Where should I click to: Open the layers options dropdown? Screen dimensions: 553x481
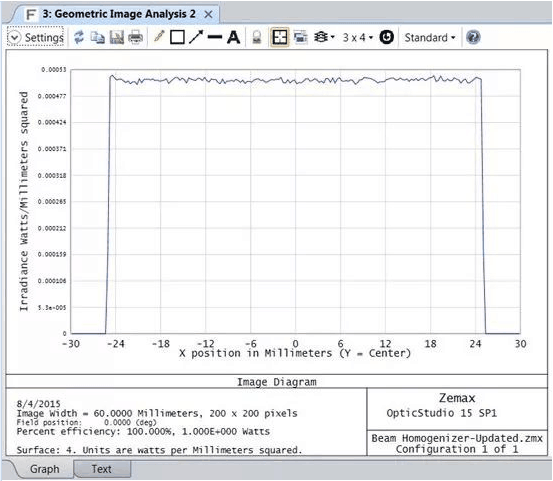point(324,37)
